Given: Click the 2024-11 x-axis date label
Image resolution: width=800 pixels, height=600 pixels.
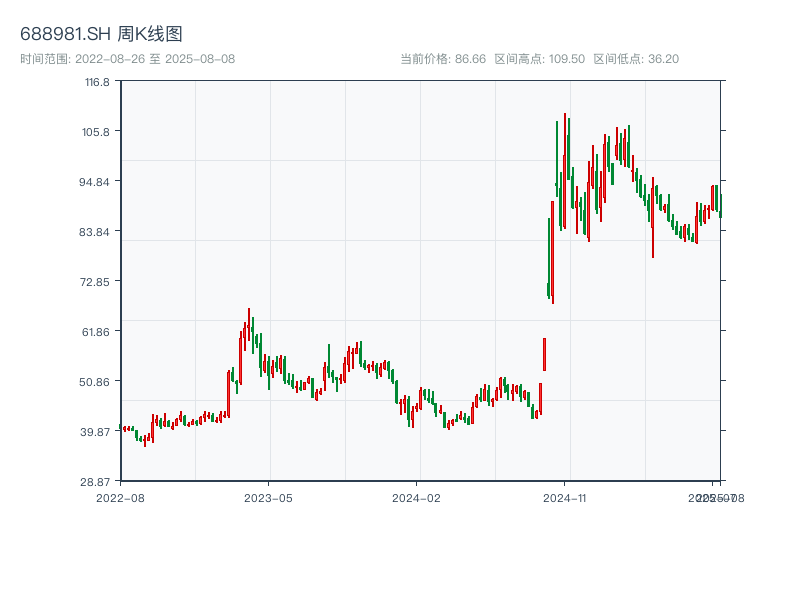Looking at the screenshot, I should pos(564,497).
